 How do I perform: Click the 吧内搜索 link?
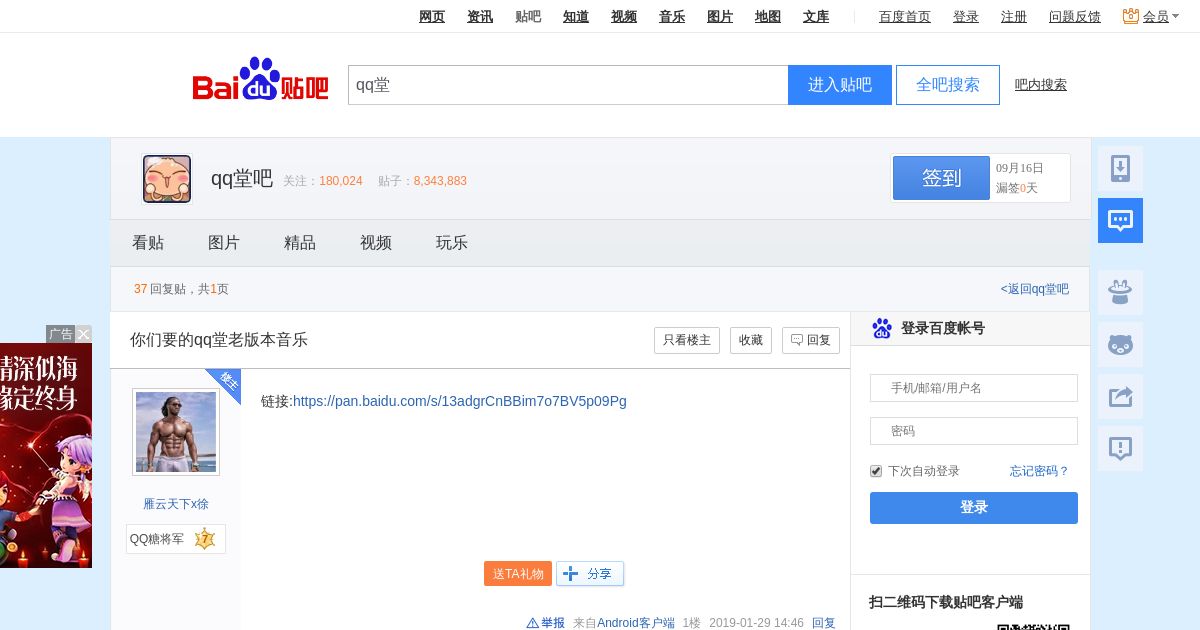click(x=1041, y=85)
